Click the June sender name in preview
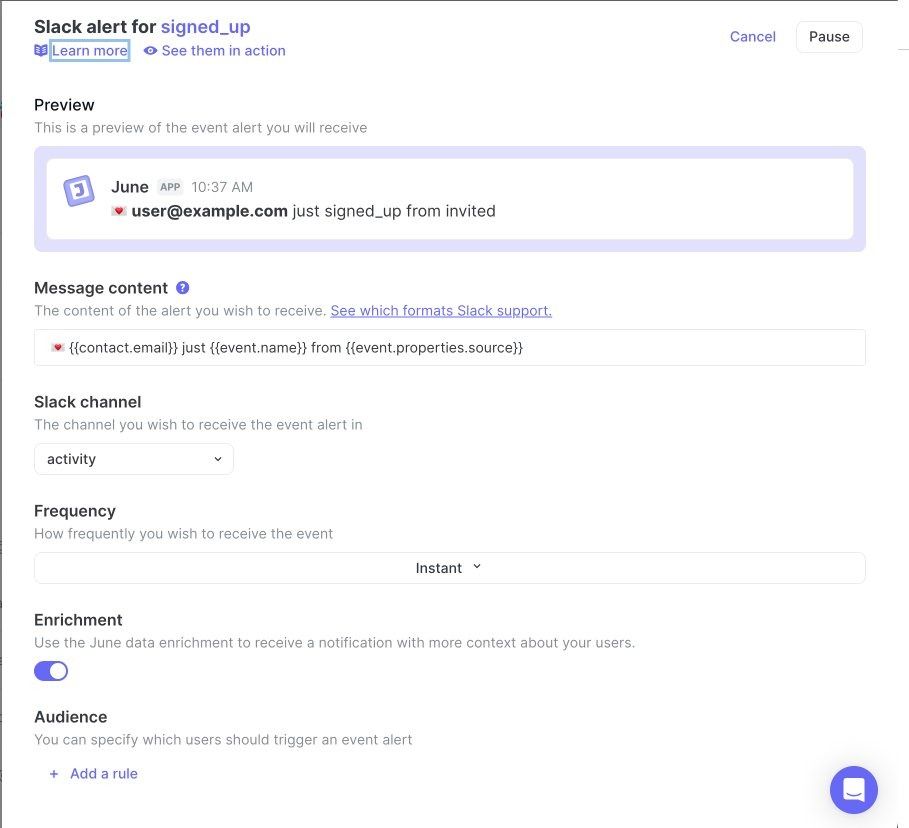The width and height of the screenshot is (909, 828). point(130,187)
